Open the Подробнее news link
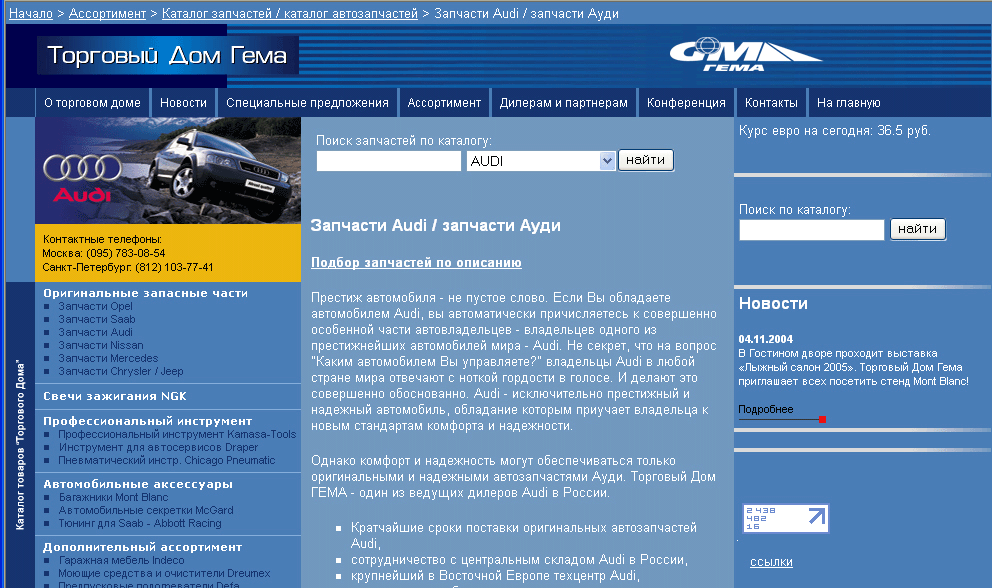The image size is (992, 588). [766, 410]
